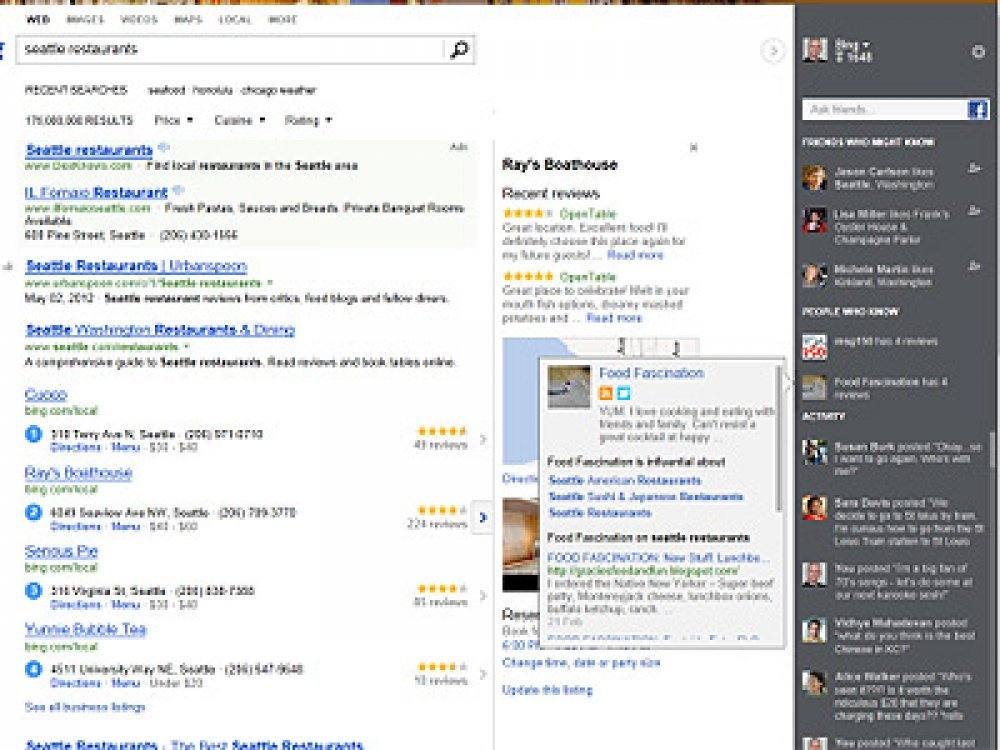Click Update this listing link
Screen dimensions: 1000x750
point(547,690)
